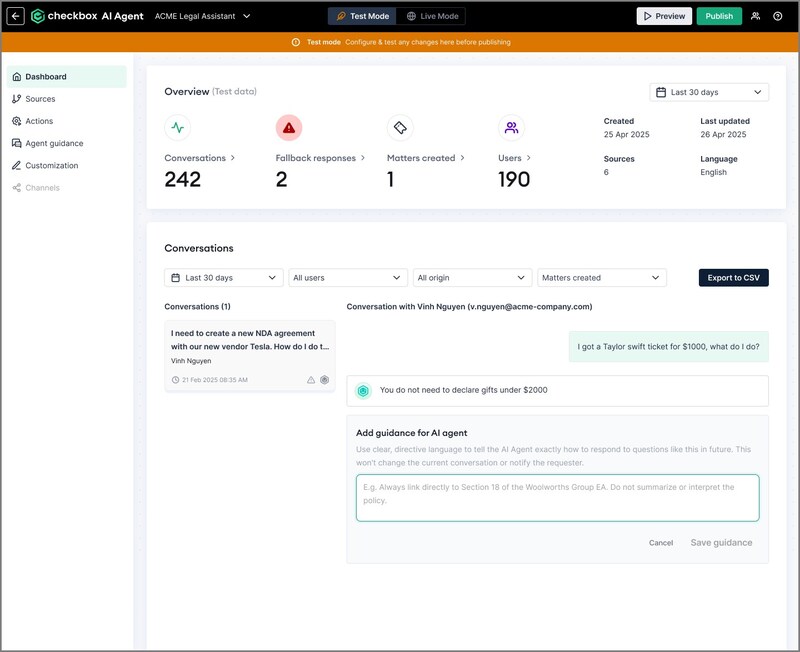Expand Users stat chevron
800x652 pixels.
pyautogui.click(x=529, y=158)
